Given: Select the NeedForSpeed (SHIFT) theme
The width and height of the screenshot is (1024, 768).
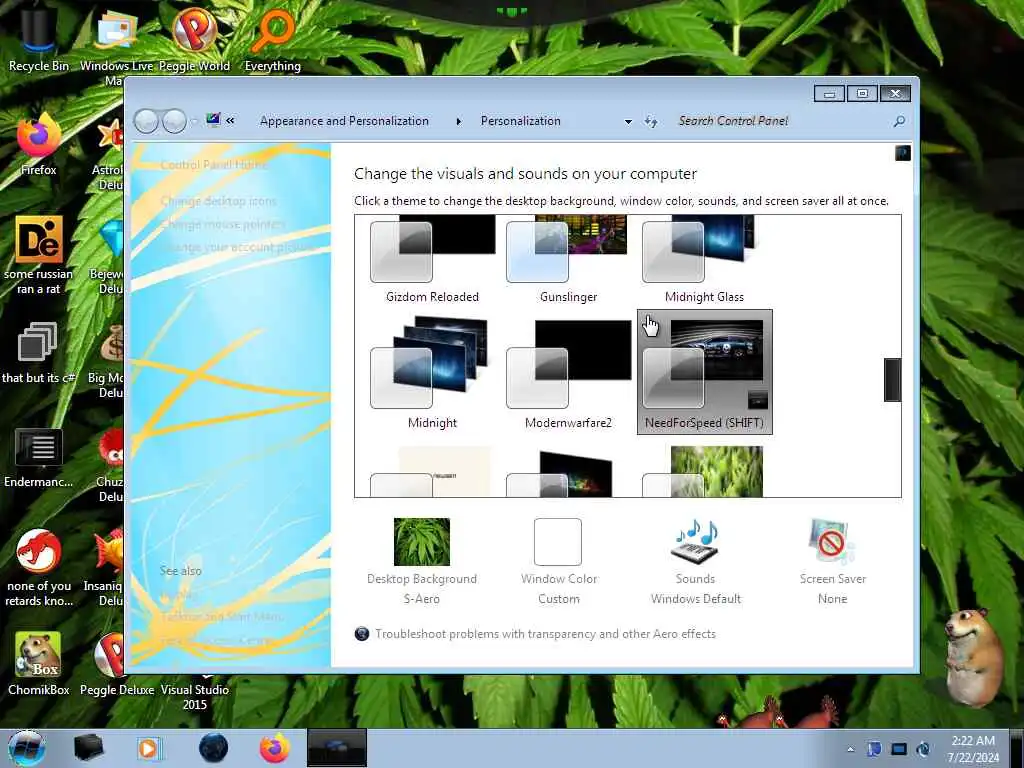Looking at the screenshot, I should coord(704,372).
